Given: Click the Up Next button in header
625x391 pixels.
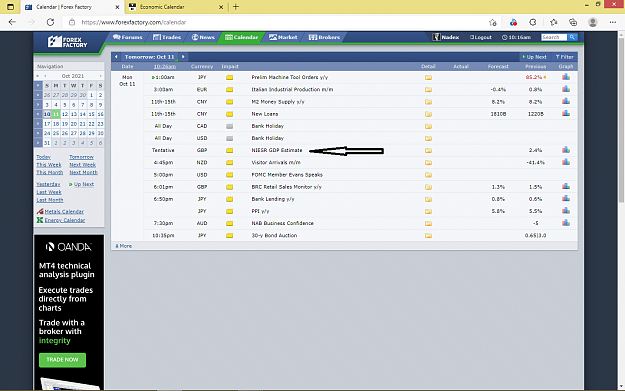Looking at the screenshot, I should (x=535, y=57).
